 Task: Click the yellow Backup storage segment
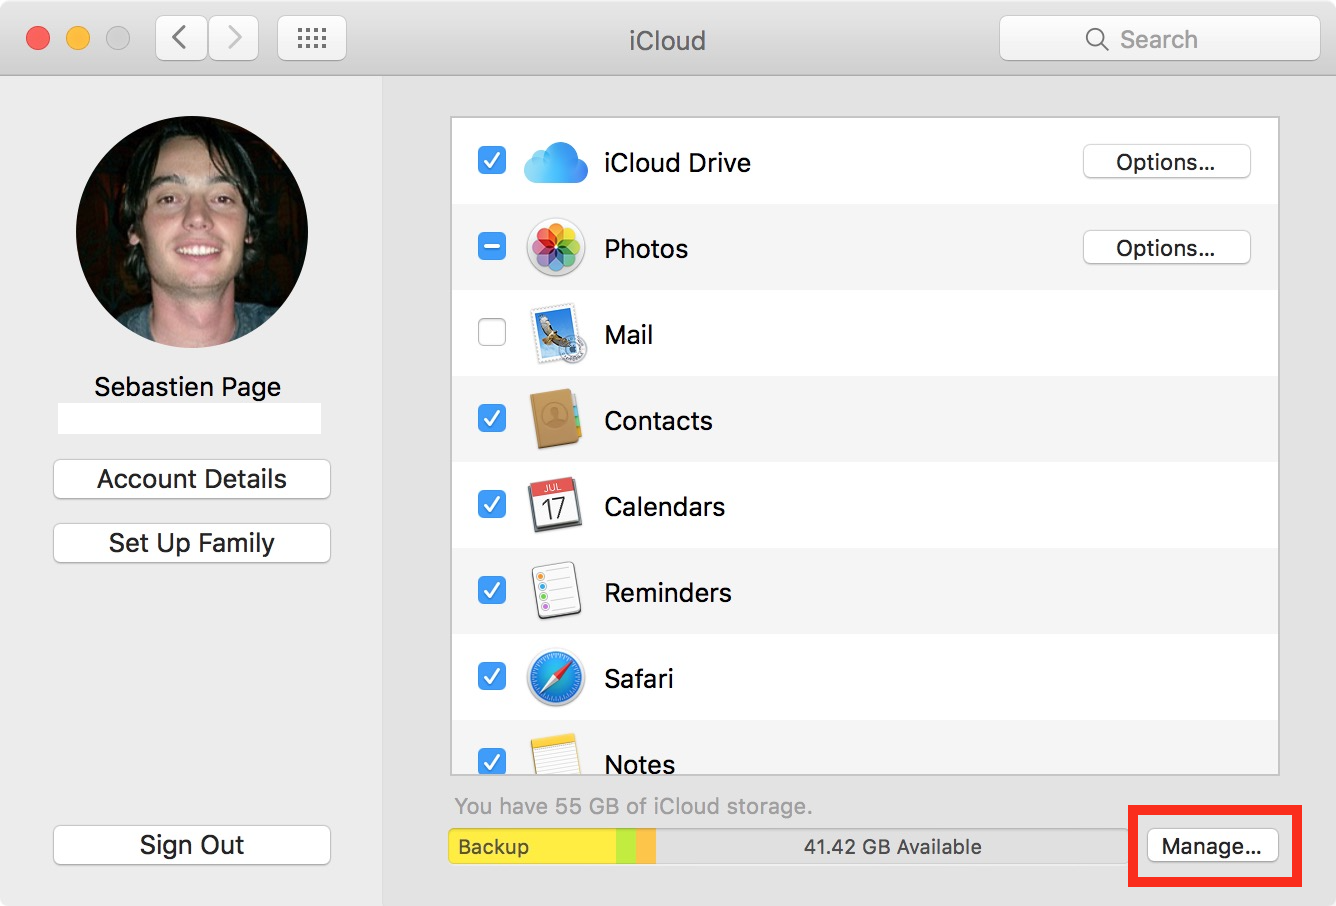tap(532, 847)
